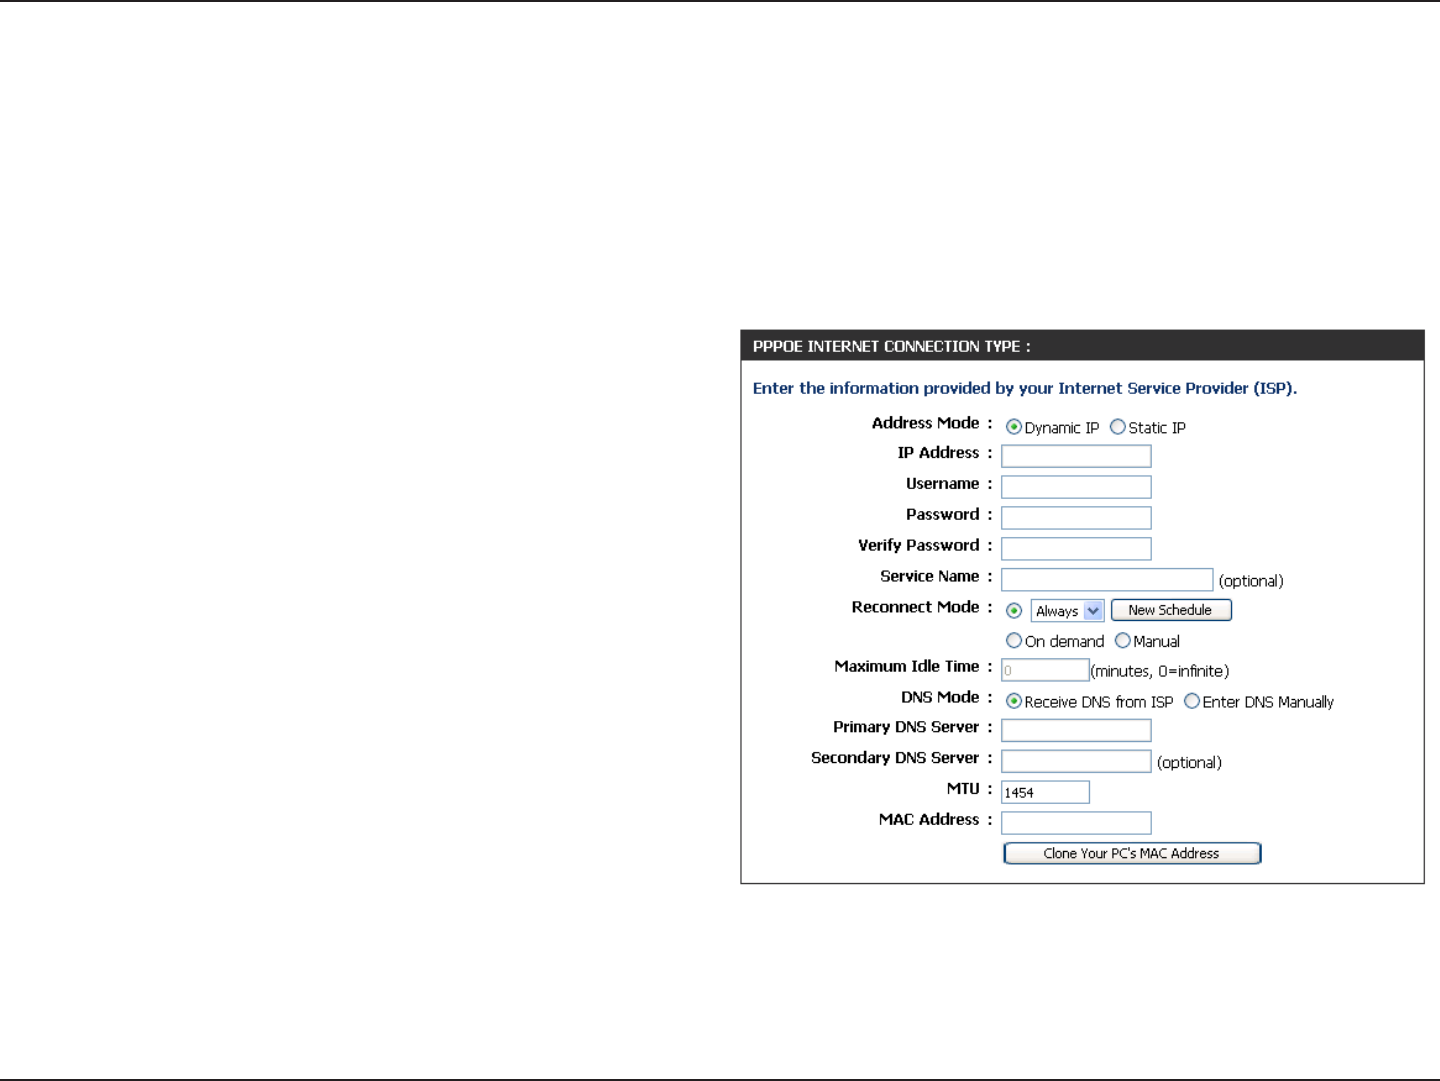Screen dimensions: 1440x1081
Task: Click Clone Your PC's MAC Address button
Action: click(x=1132, y=853)
